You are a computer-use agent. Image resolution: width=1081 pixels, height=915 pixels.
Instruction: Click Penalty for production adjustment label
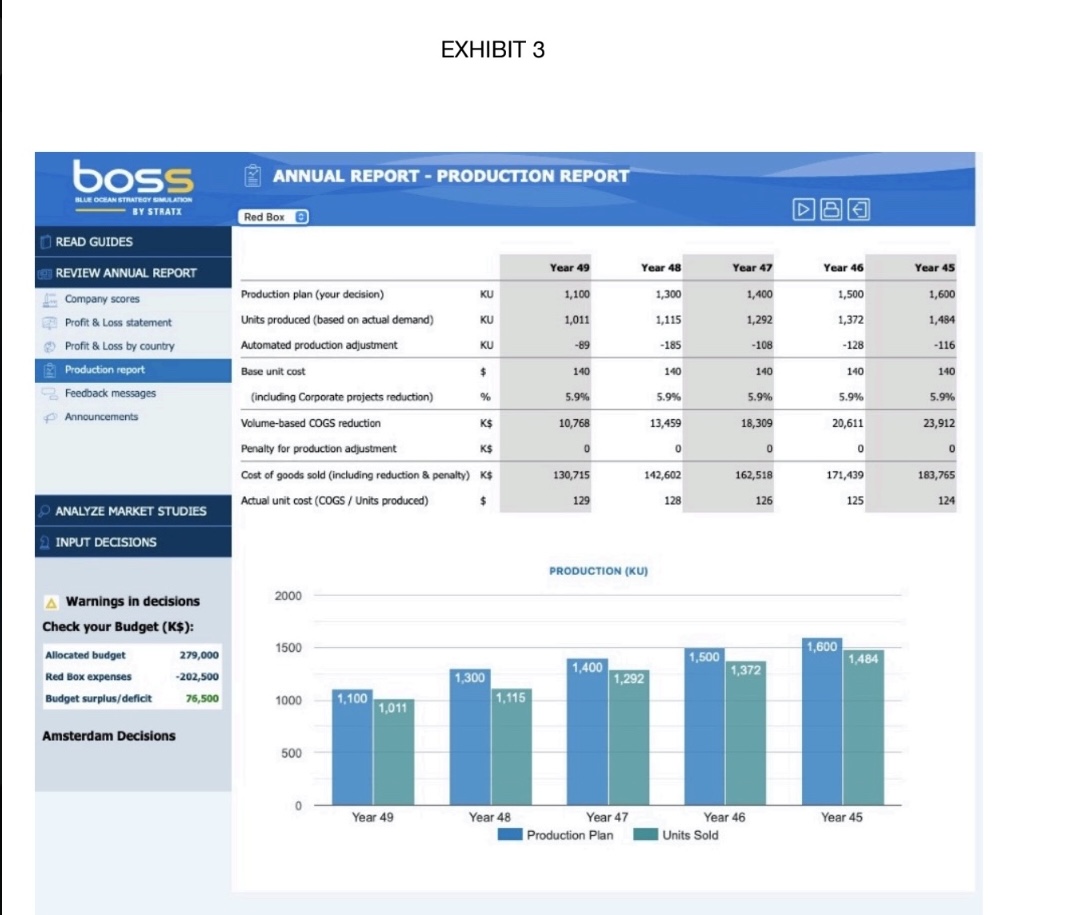319,449
